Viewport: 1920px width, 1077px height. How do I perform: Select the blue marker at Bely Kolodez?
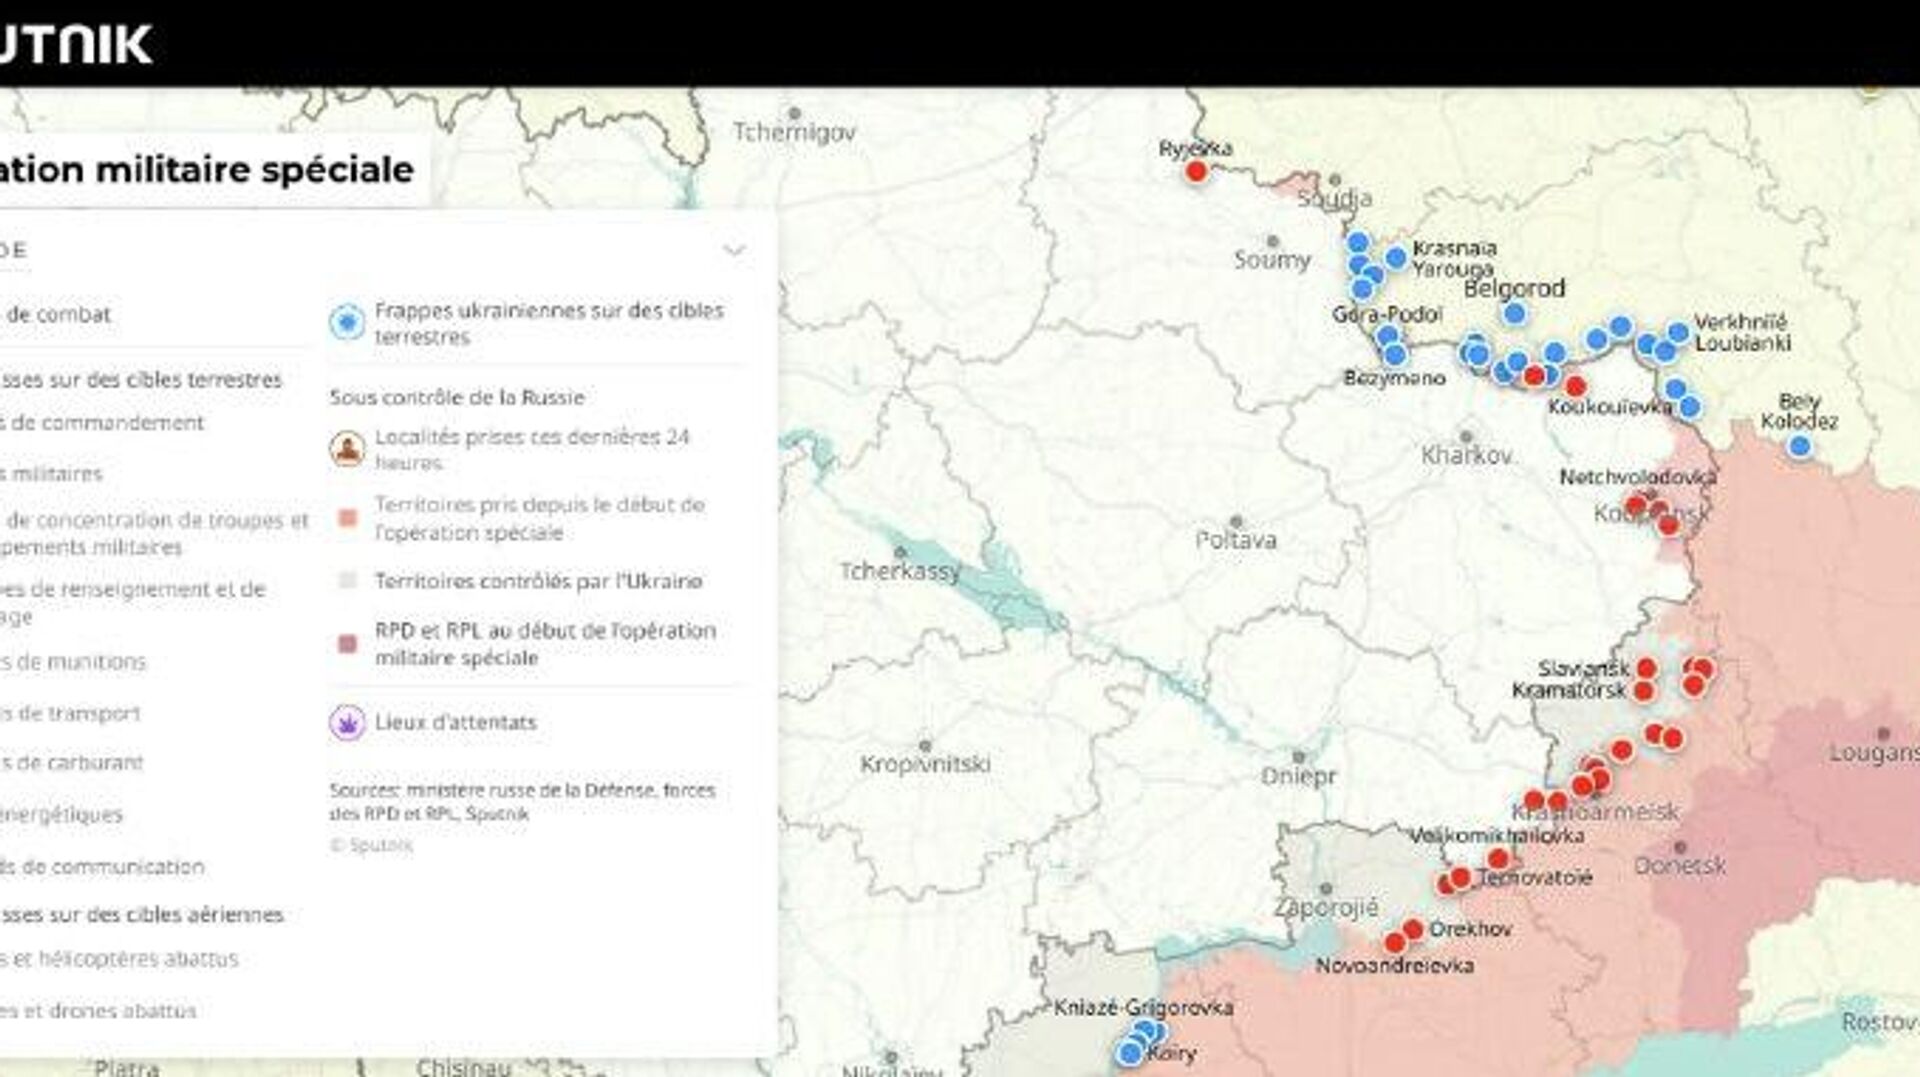pyautogui.click(x=1799, y=446)
